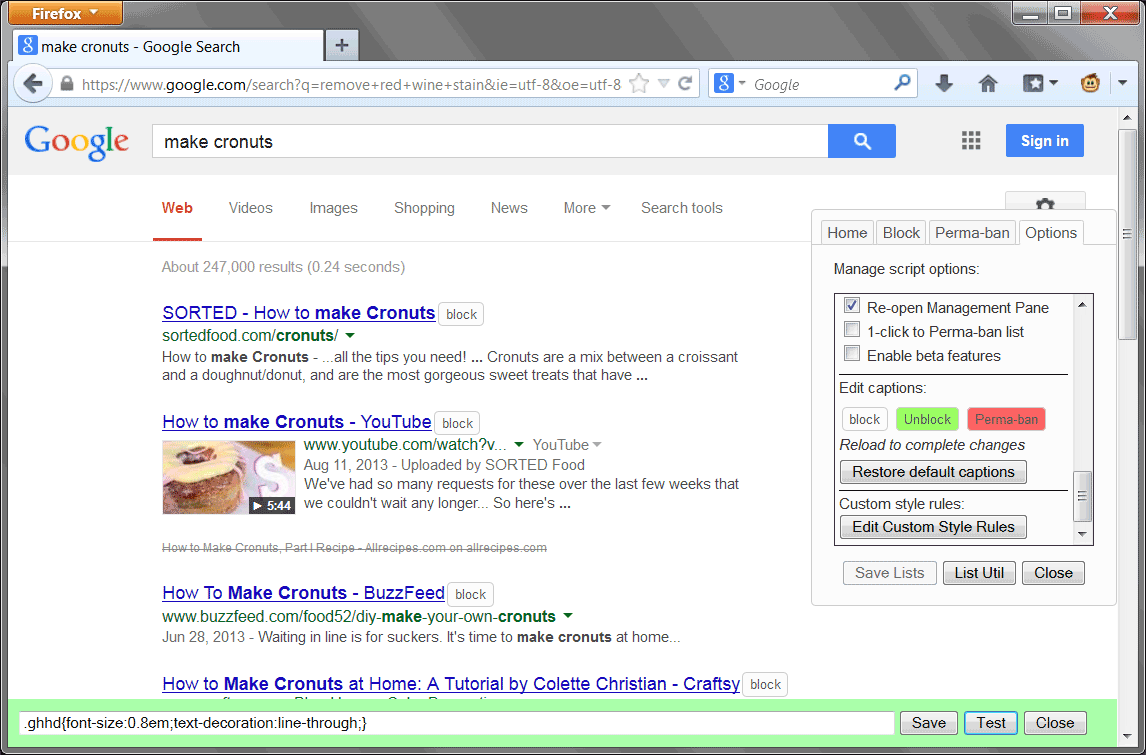Open the Bookmarks menu star icon
The height and width of the screenshot is (755, 1146).
click(1033, 83)
